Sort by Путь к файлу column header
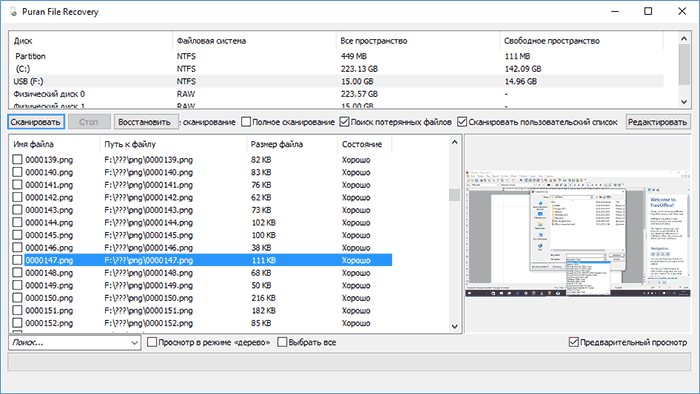The width and height of the screenshot is (700, 394). point(173,144)
